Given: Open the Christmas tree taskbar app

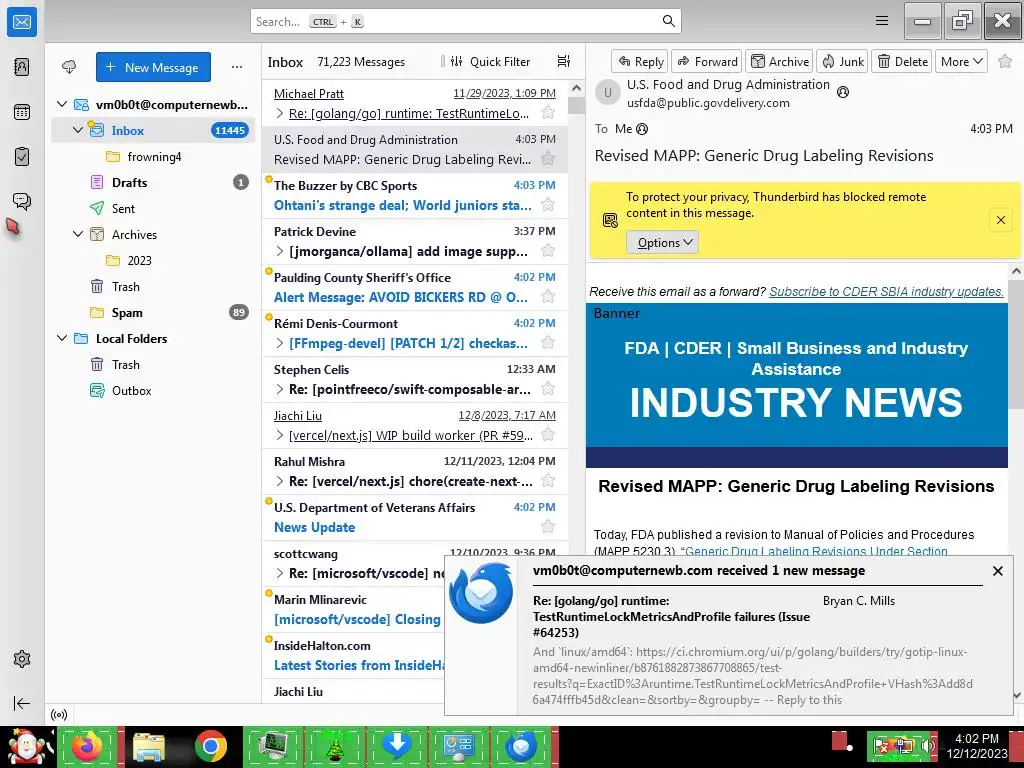Looking at the screenshot, I should point(335,746).
